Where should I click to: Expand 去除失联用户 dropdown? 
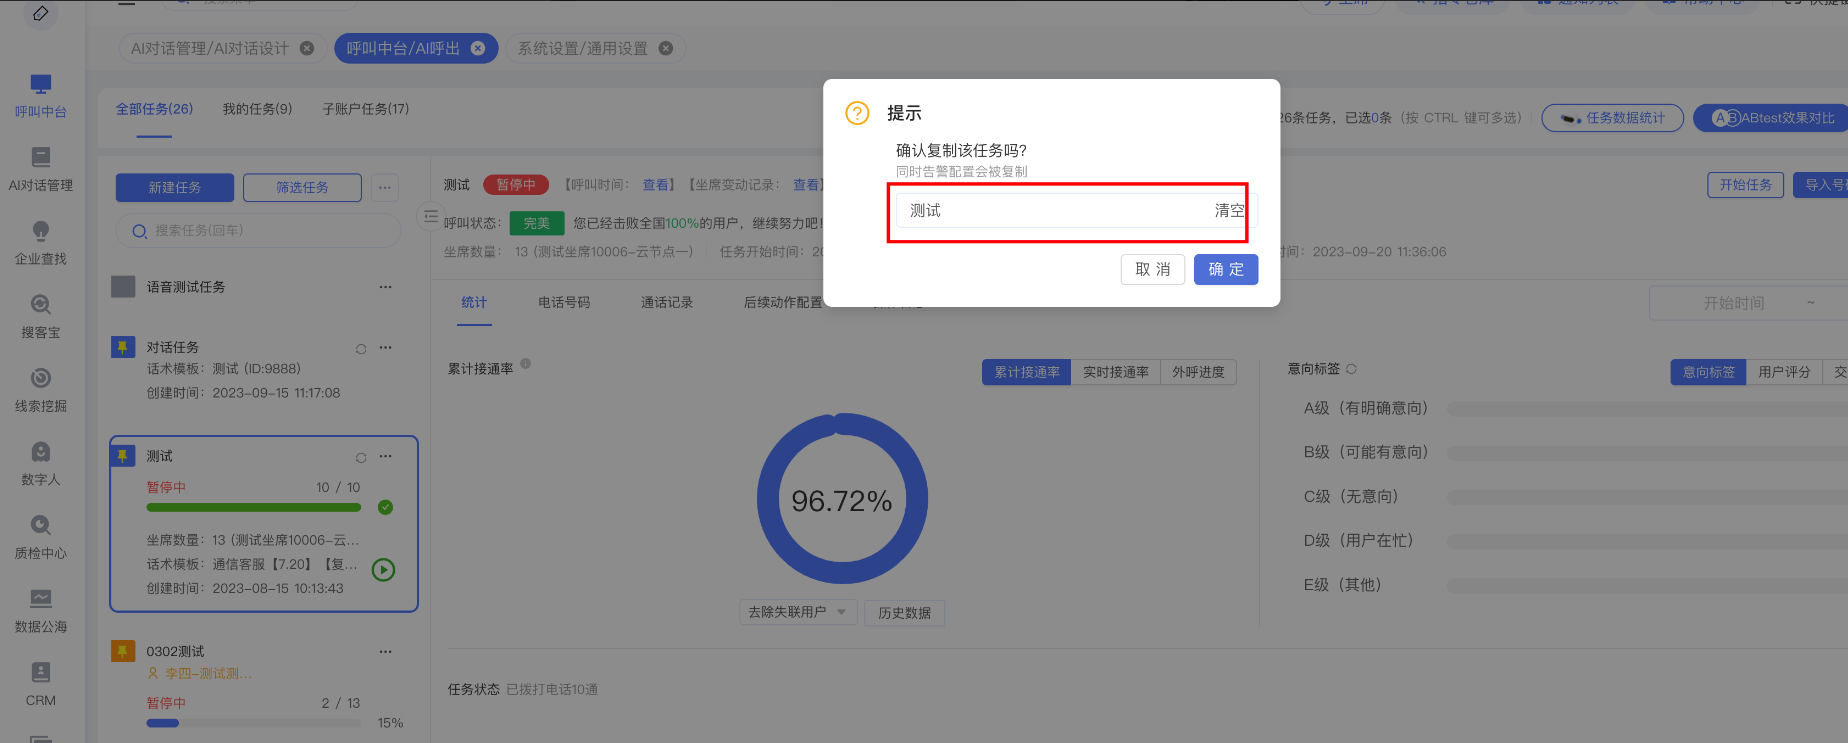click(x=797, y=612)
